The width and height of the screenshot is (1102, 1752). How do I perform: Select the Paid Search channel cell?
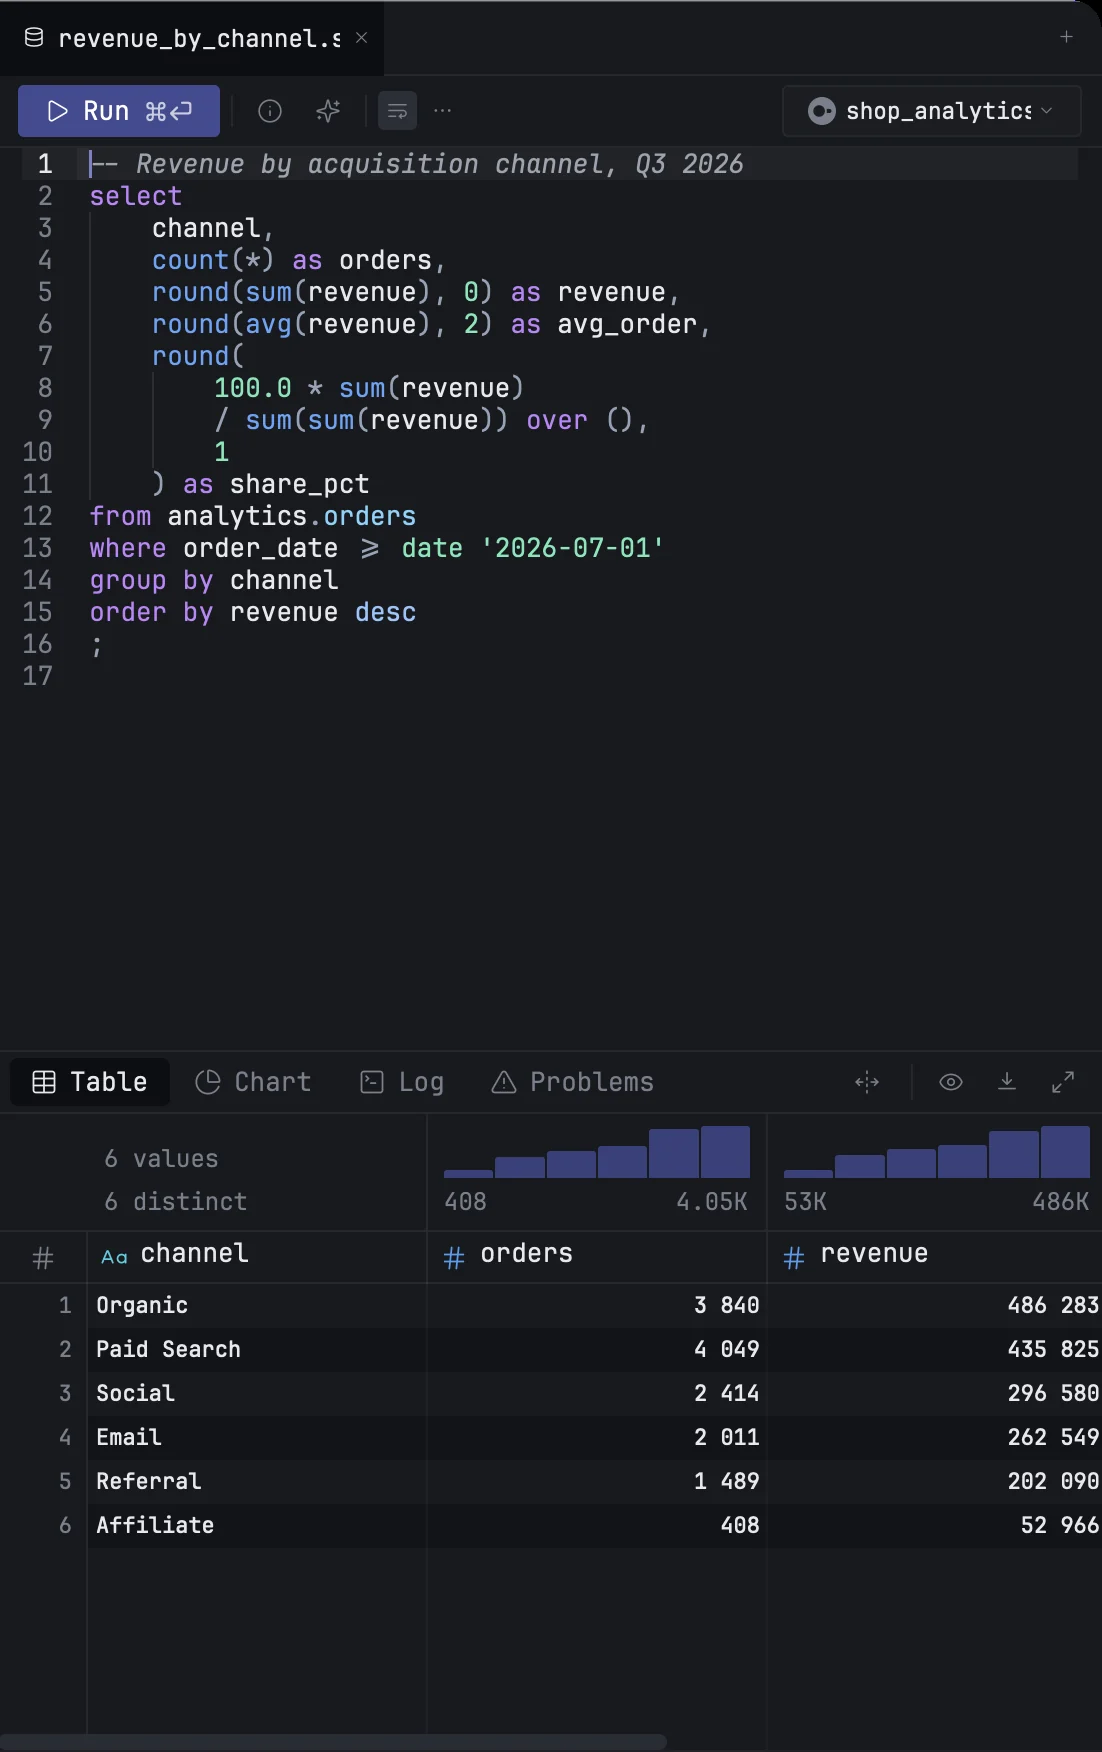pos(257,1349)
